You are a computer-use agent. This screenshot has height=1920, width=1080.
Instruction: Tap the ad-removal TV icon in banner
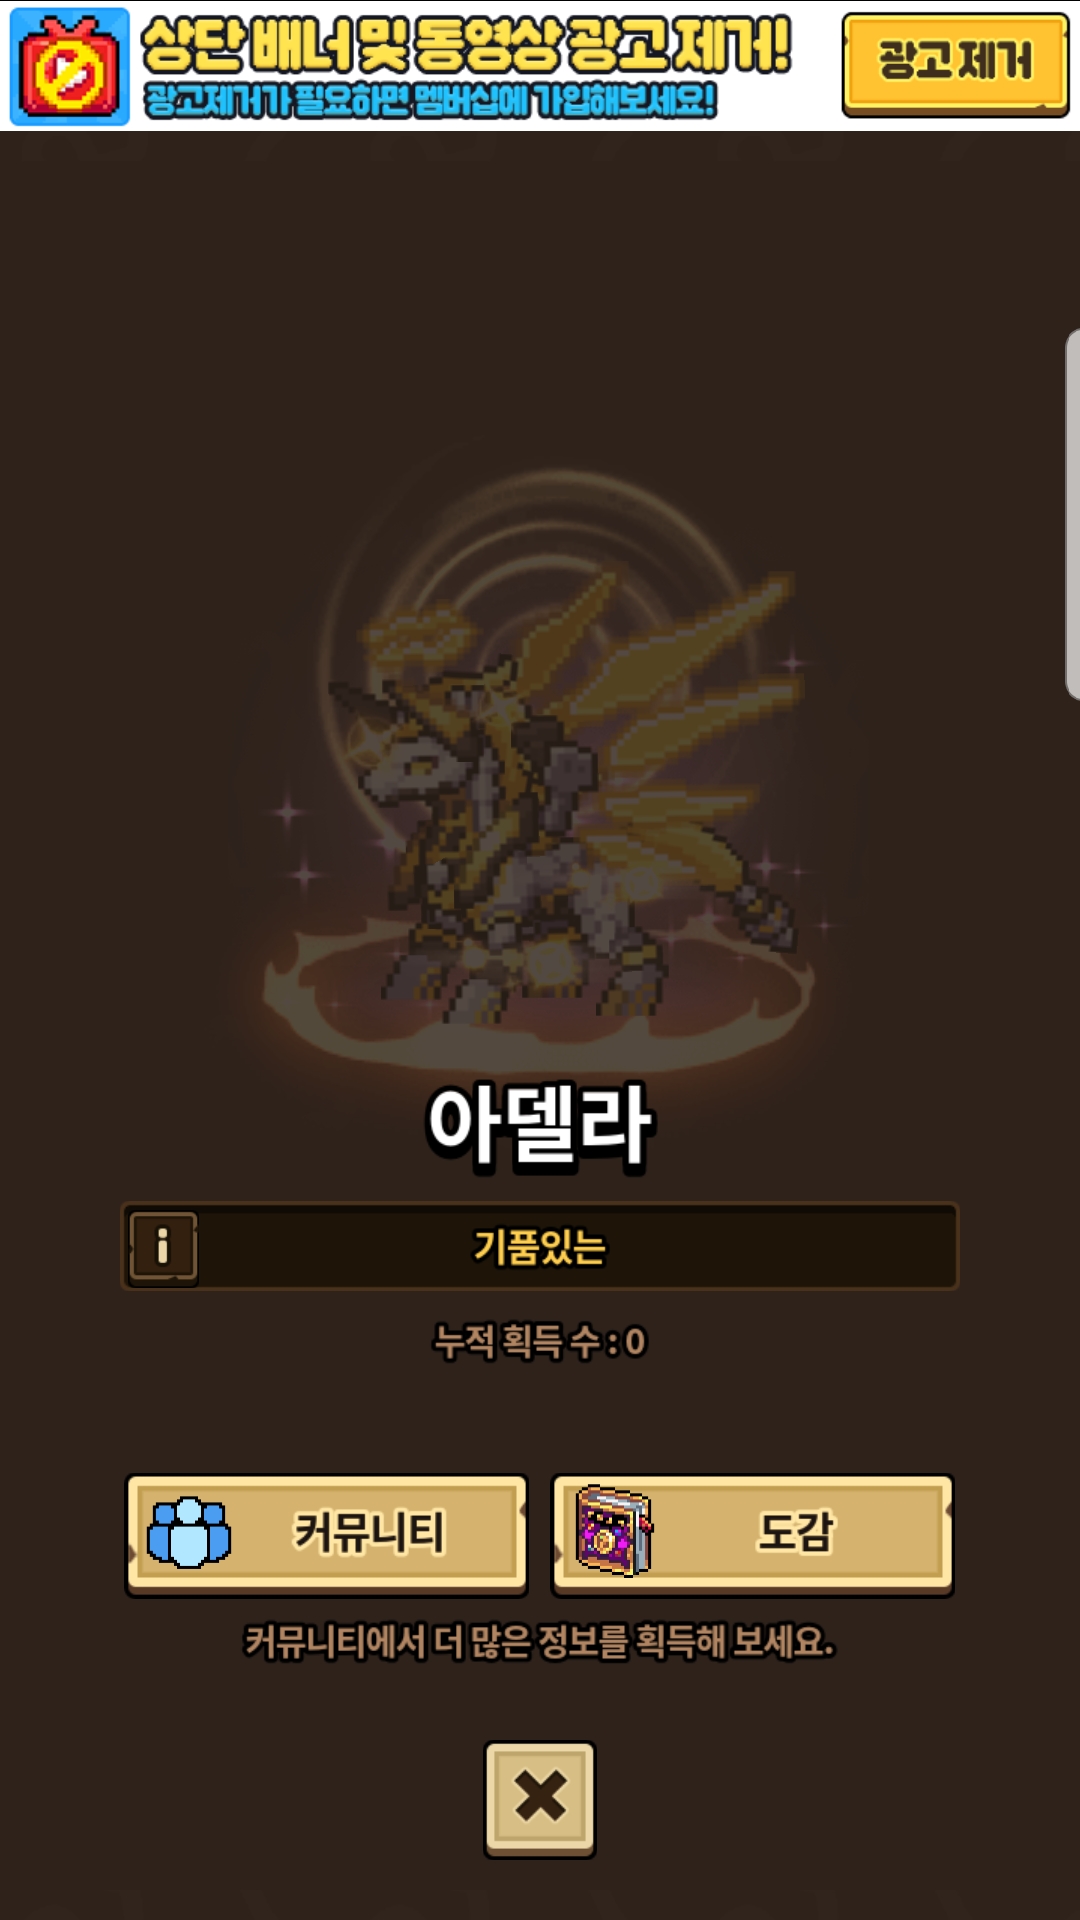(70, 67)
